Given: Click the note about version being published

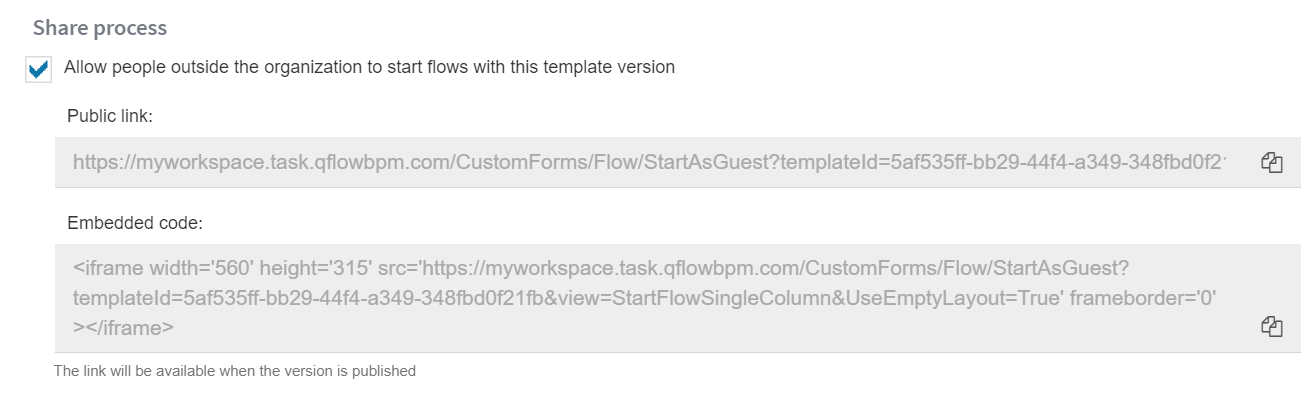Looking at the screenshot, I should click(x=235, y=371).
